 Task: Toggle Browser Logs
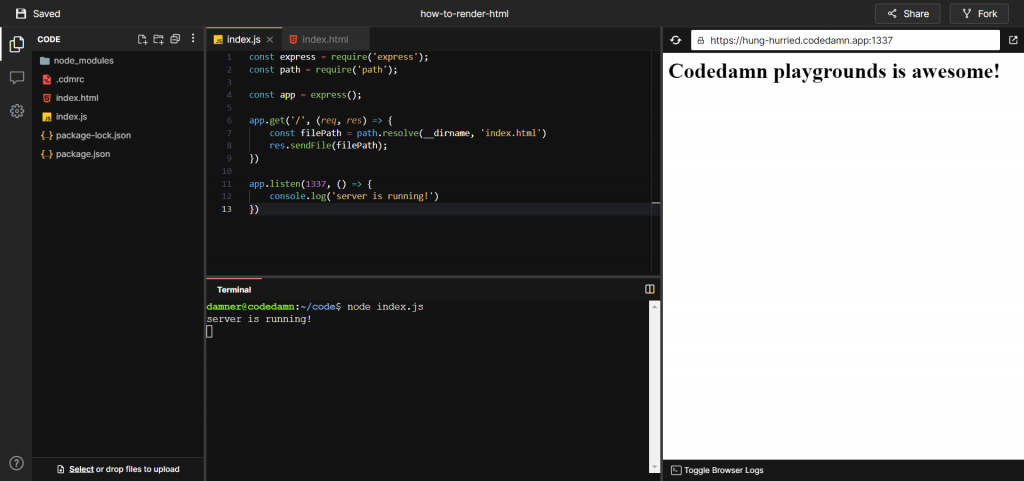(717, 470)
